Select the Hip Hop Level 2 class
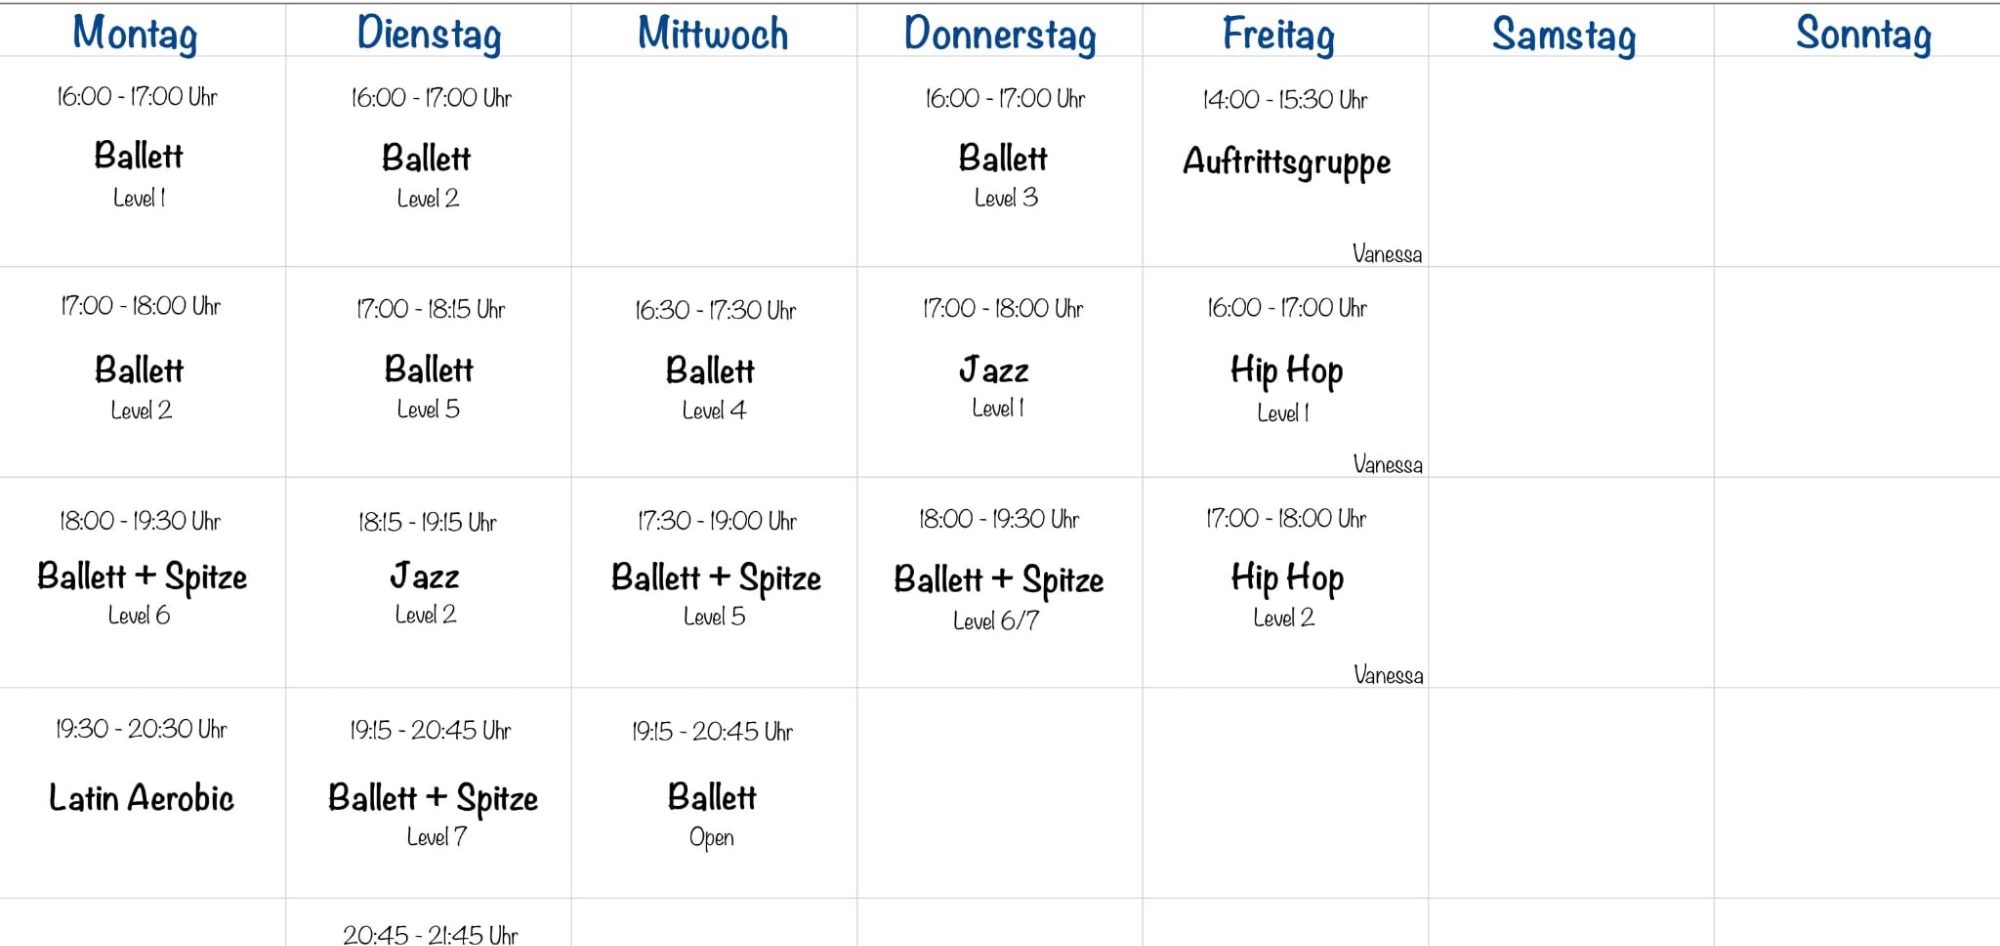The width and height of the screenshot is (2000, 946). pyautogui.click(x=1287, y=578)
